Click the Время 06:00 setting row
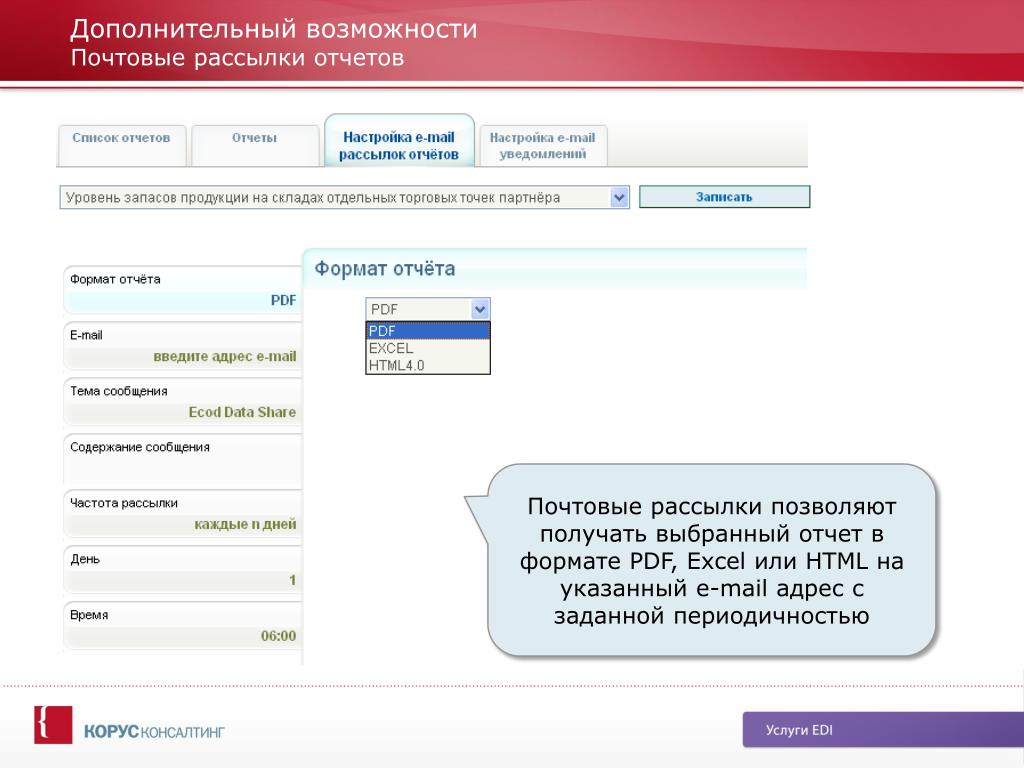The height and width of the screenshot is (768, 1024). 183,626
